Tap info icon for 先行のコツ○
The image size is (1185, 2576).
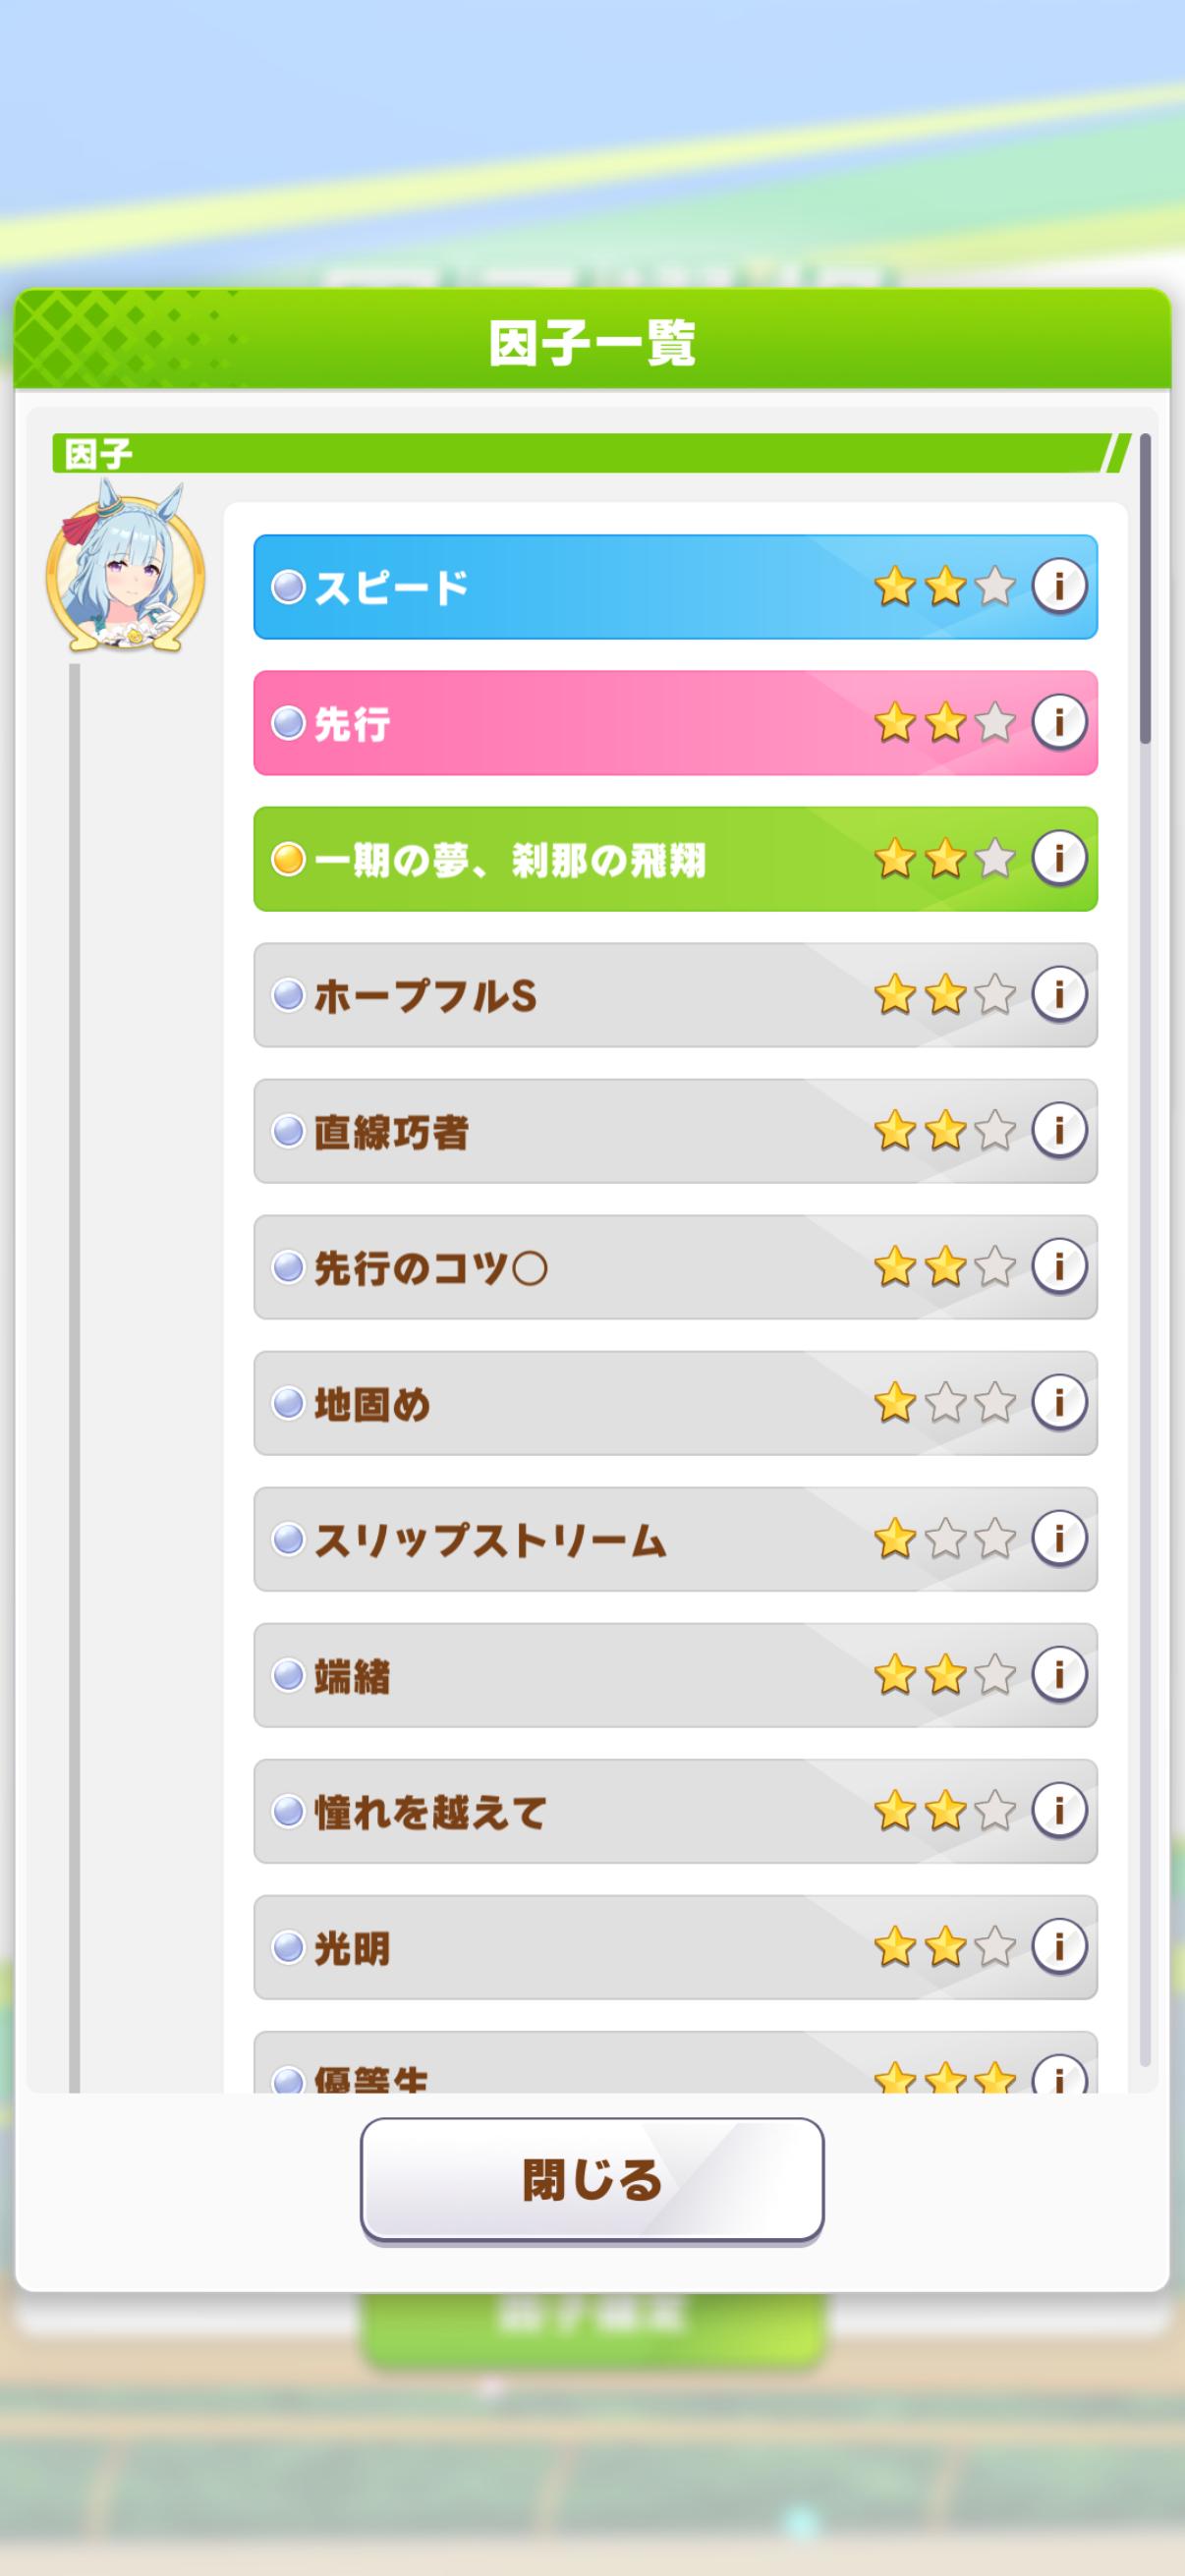pos(1058,1266)
